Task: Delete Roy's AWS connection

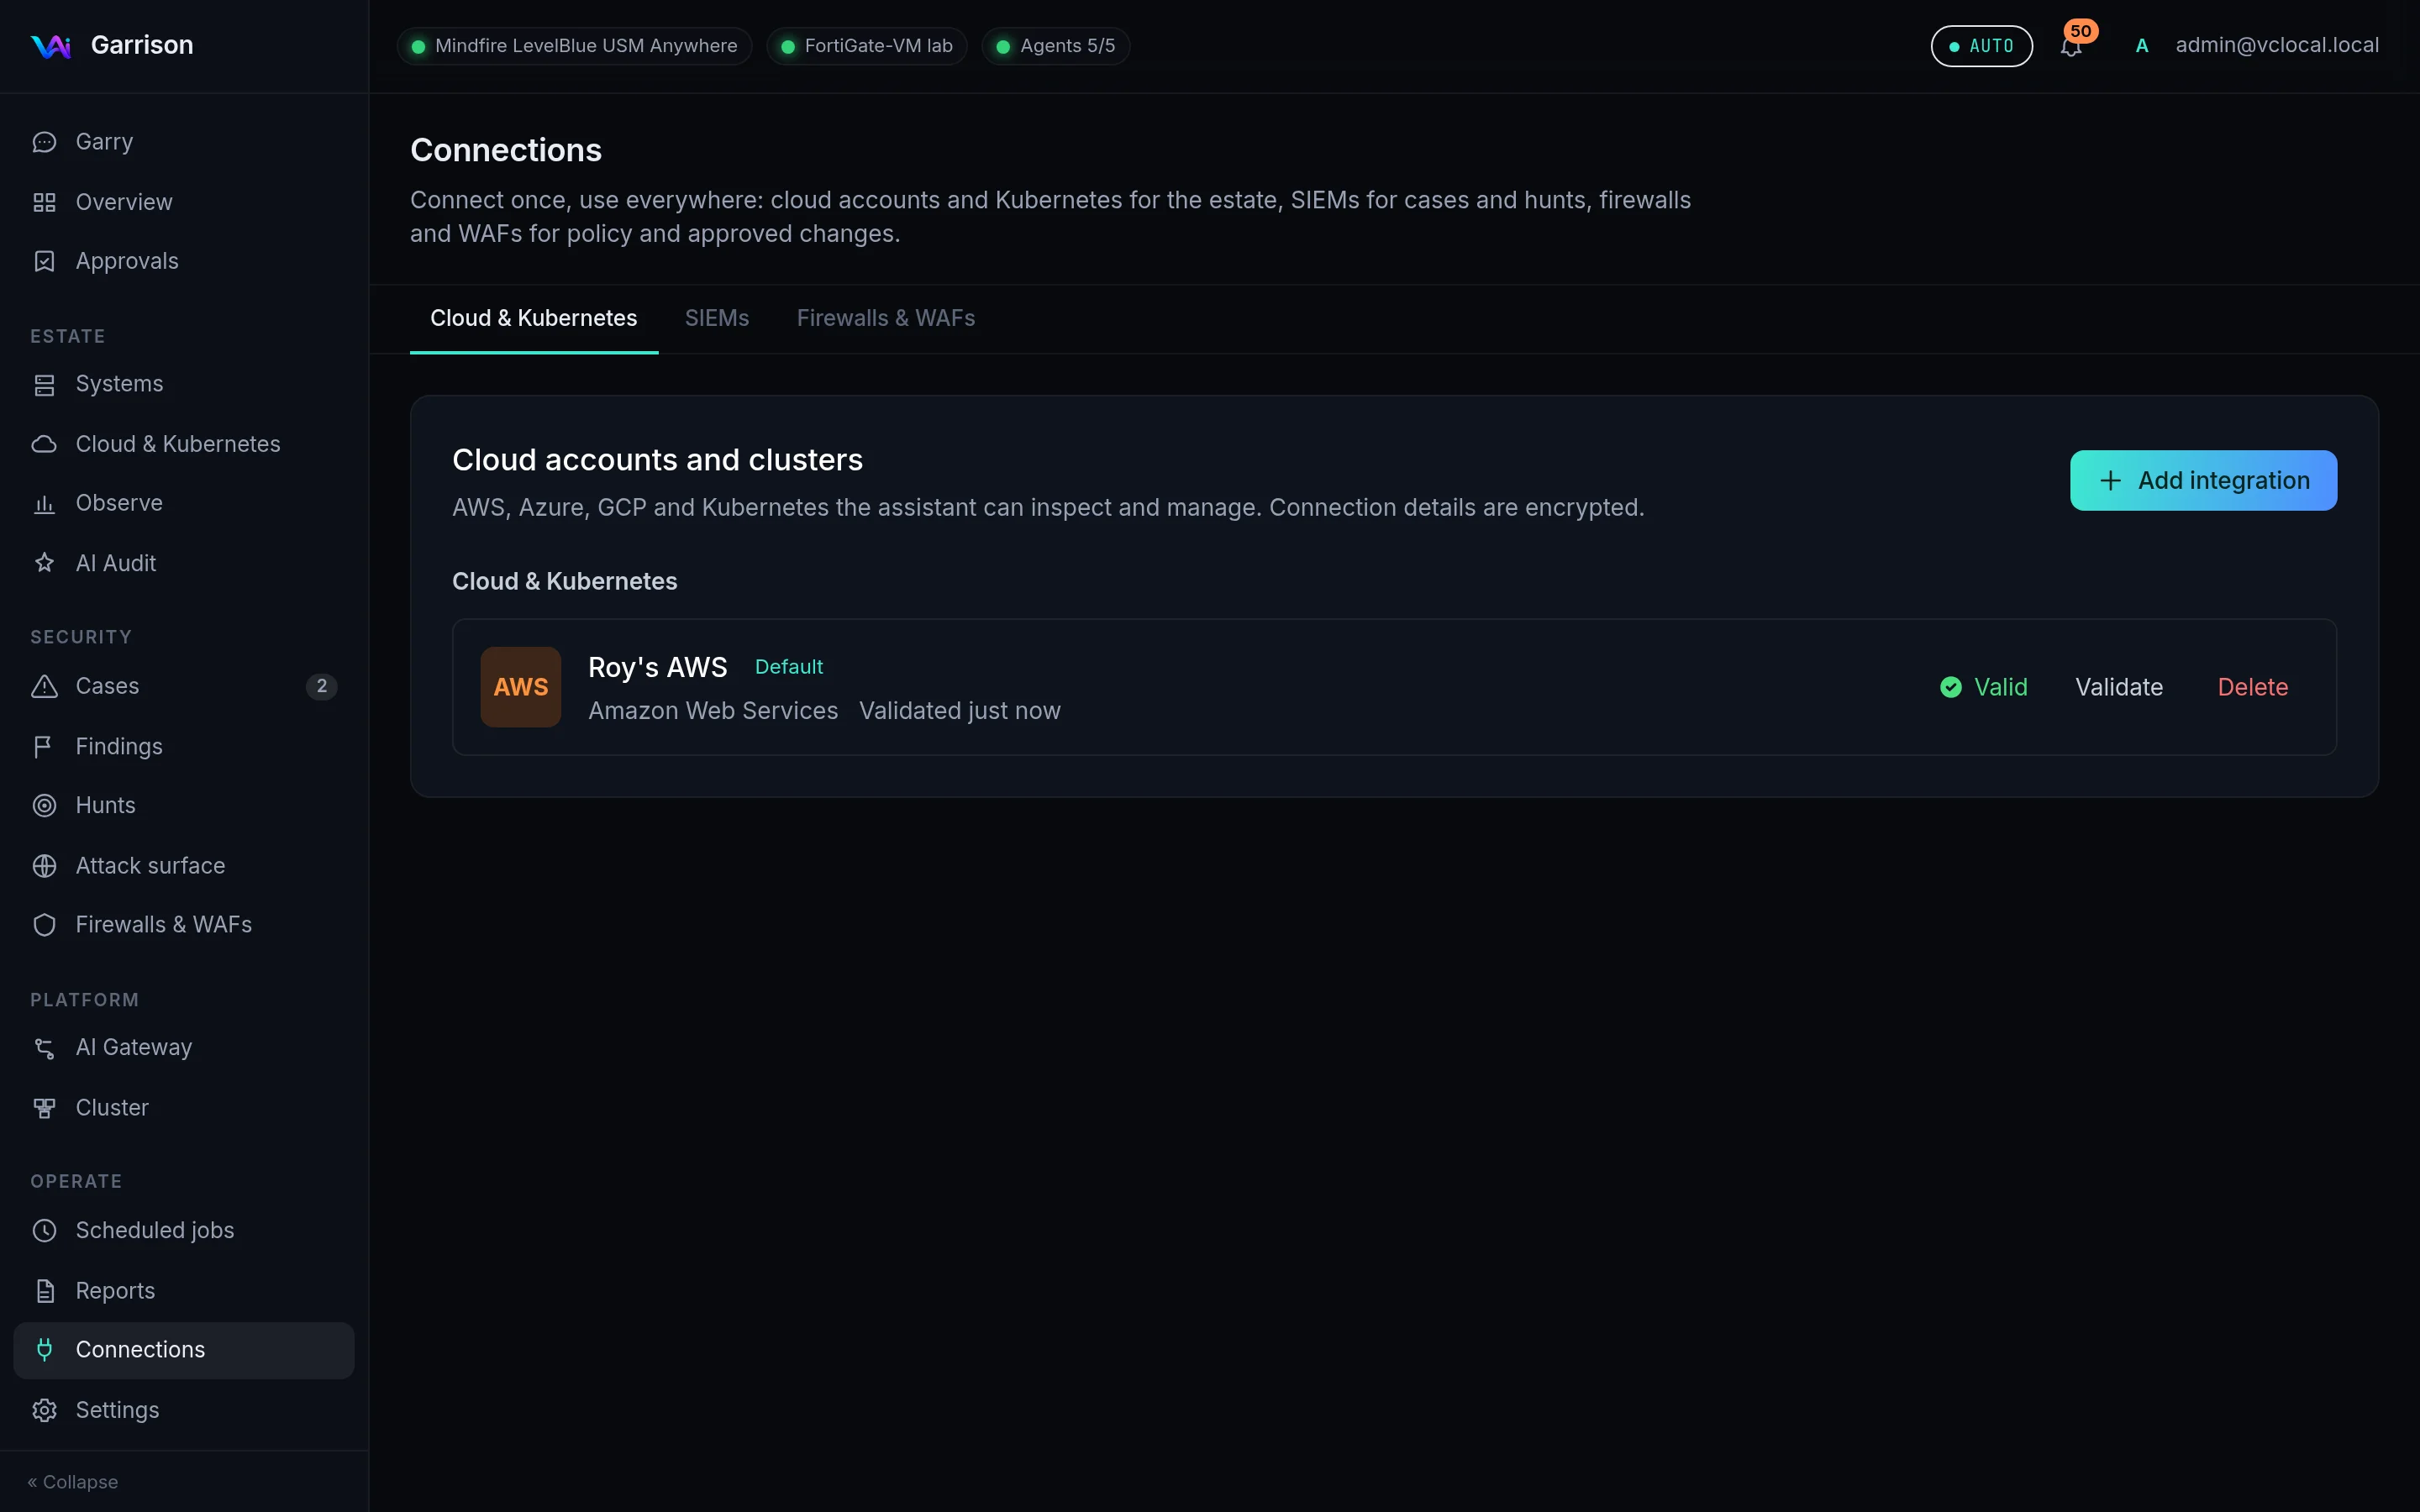Action: coord(2252,687)
